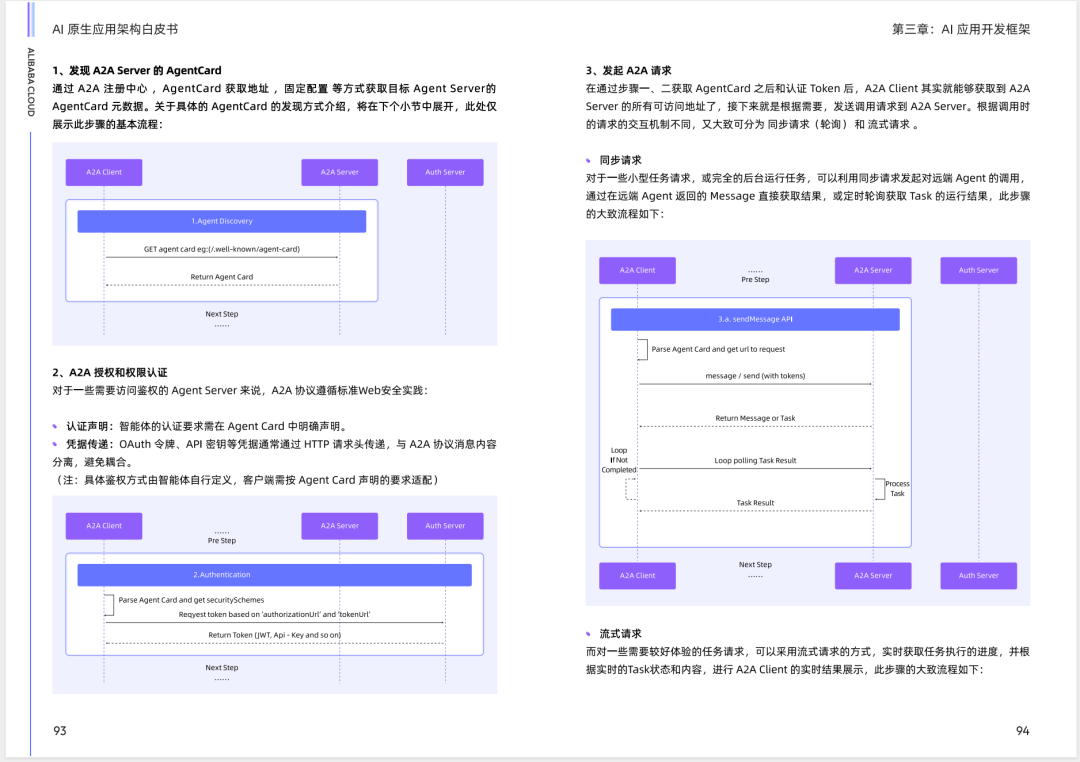Click the "GET agent card" request label
This screenshot has width=1080, height=762.
click(222, 249)
